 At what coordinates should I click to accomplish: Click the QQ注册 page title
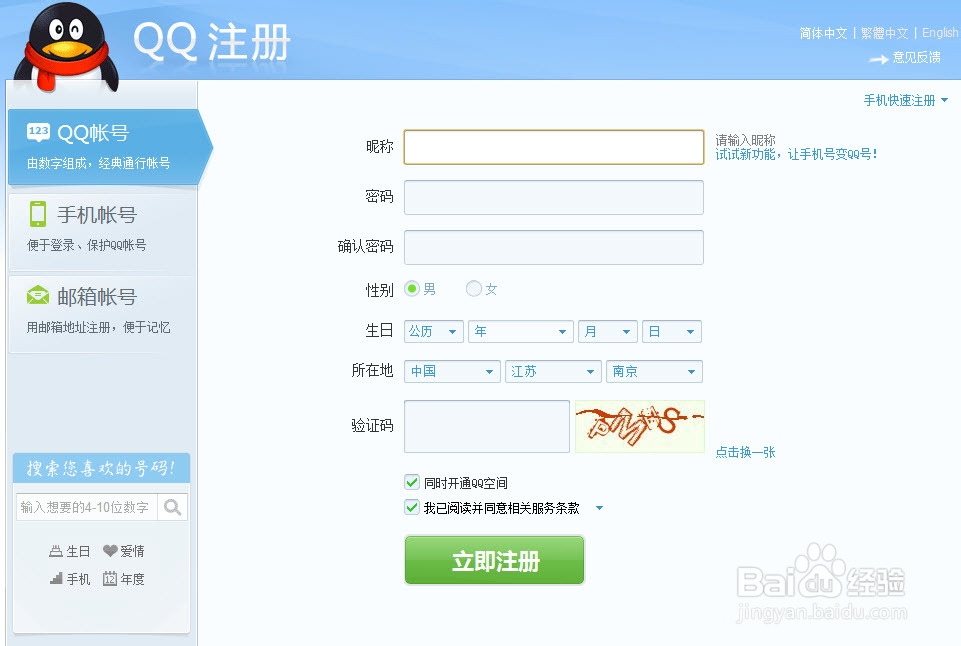pyautogui.click(x=211, y=42)
